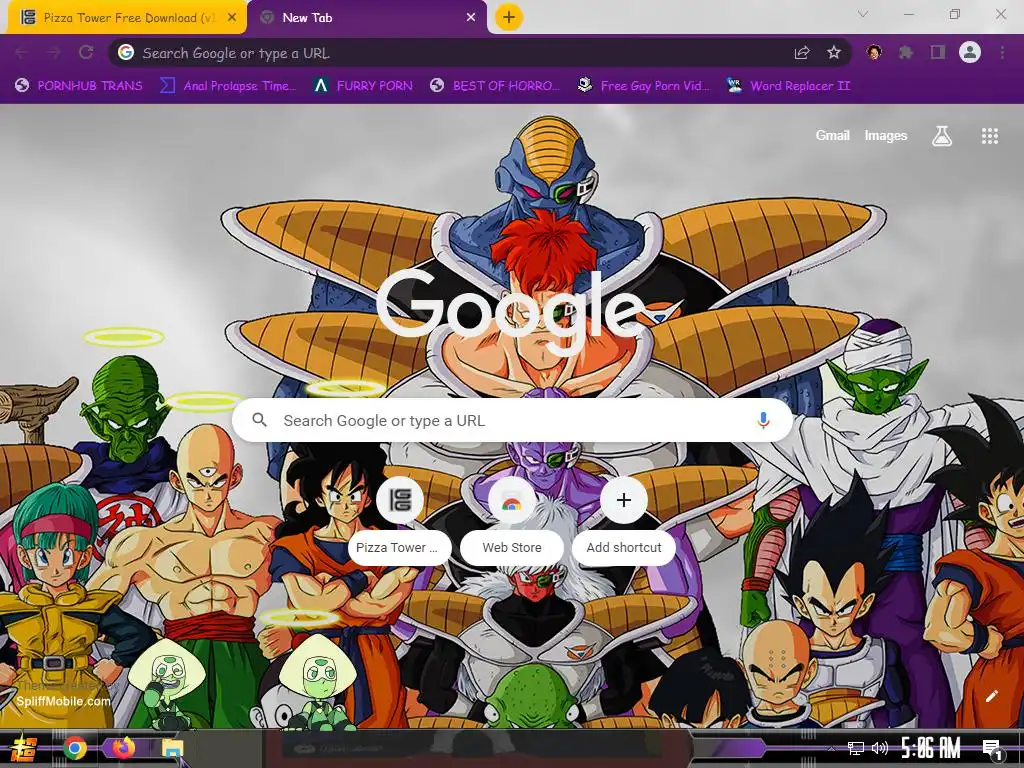Open the Search Labs flask icon
This screenshot has height=768, width=1024.
point(942,136)
